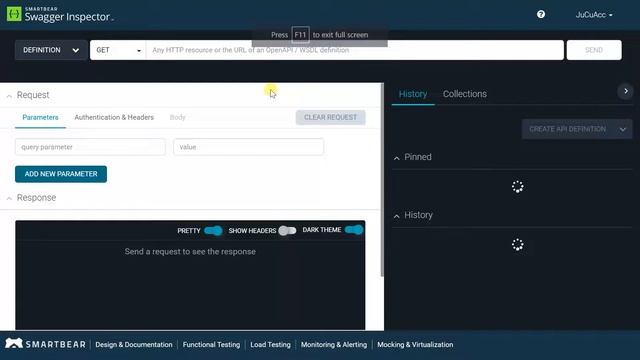
Task: Open Monitoring & Alerting link
Action: pyautogui.click(x=334, y=344)
